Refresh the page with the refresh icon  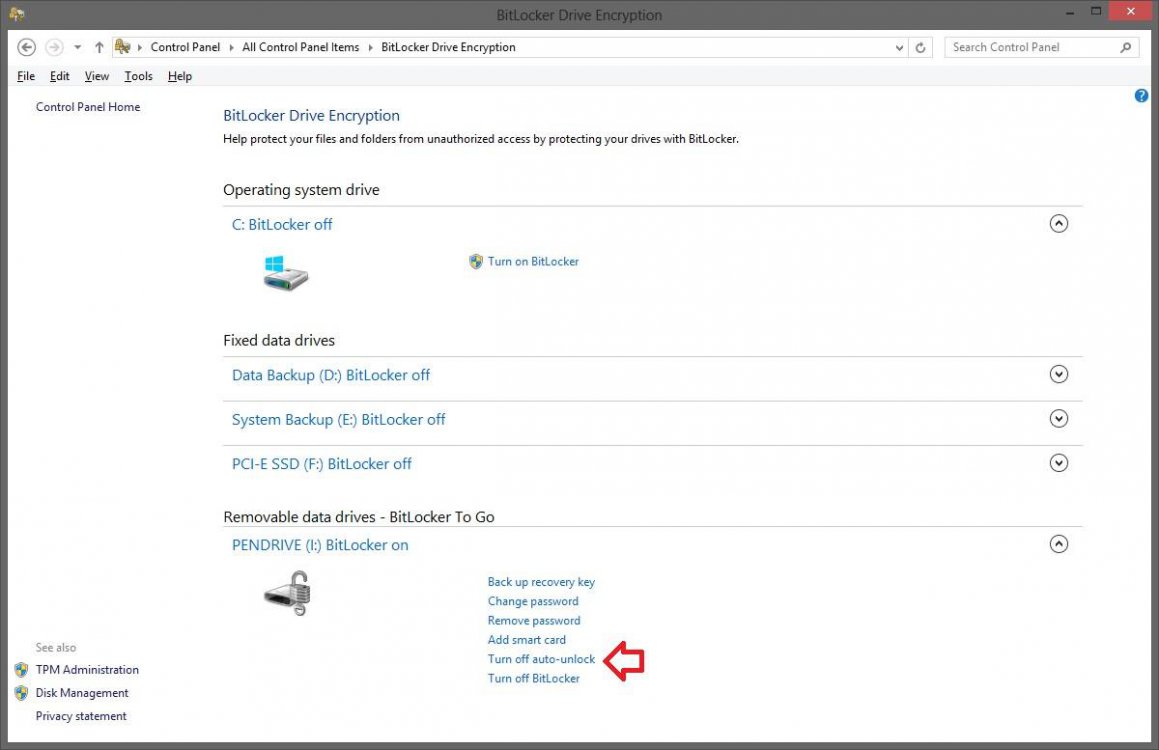click(920, 48)
